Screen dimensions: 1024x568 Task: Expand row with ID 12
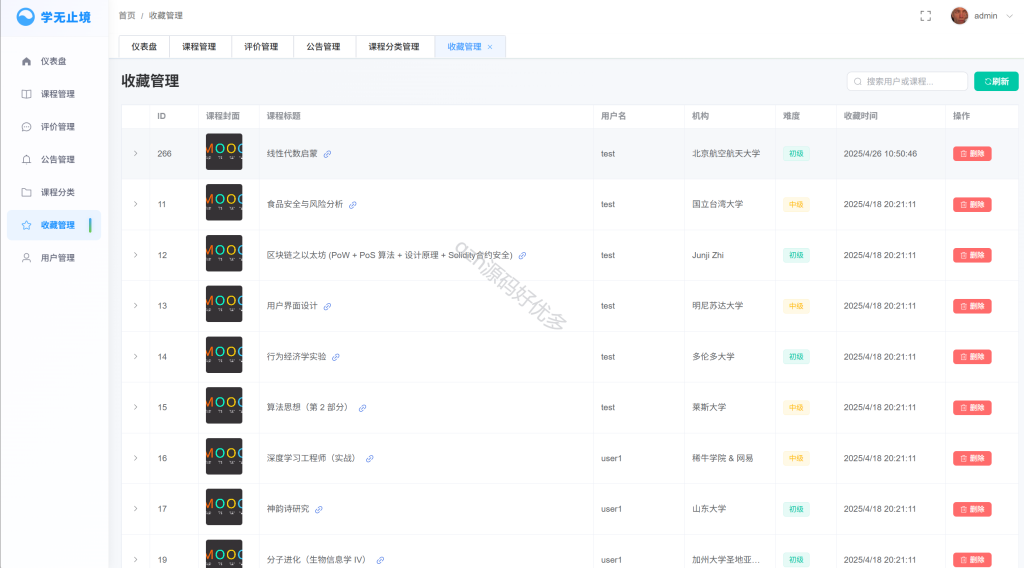pos(136,255)
